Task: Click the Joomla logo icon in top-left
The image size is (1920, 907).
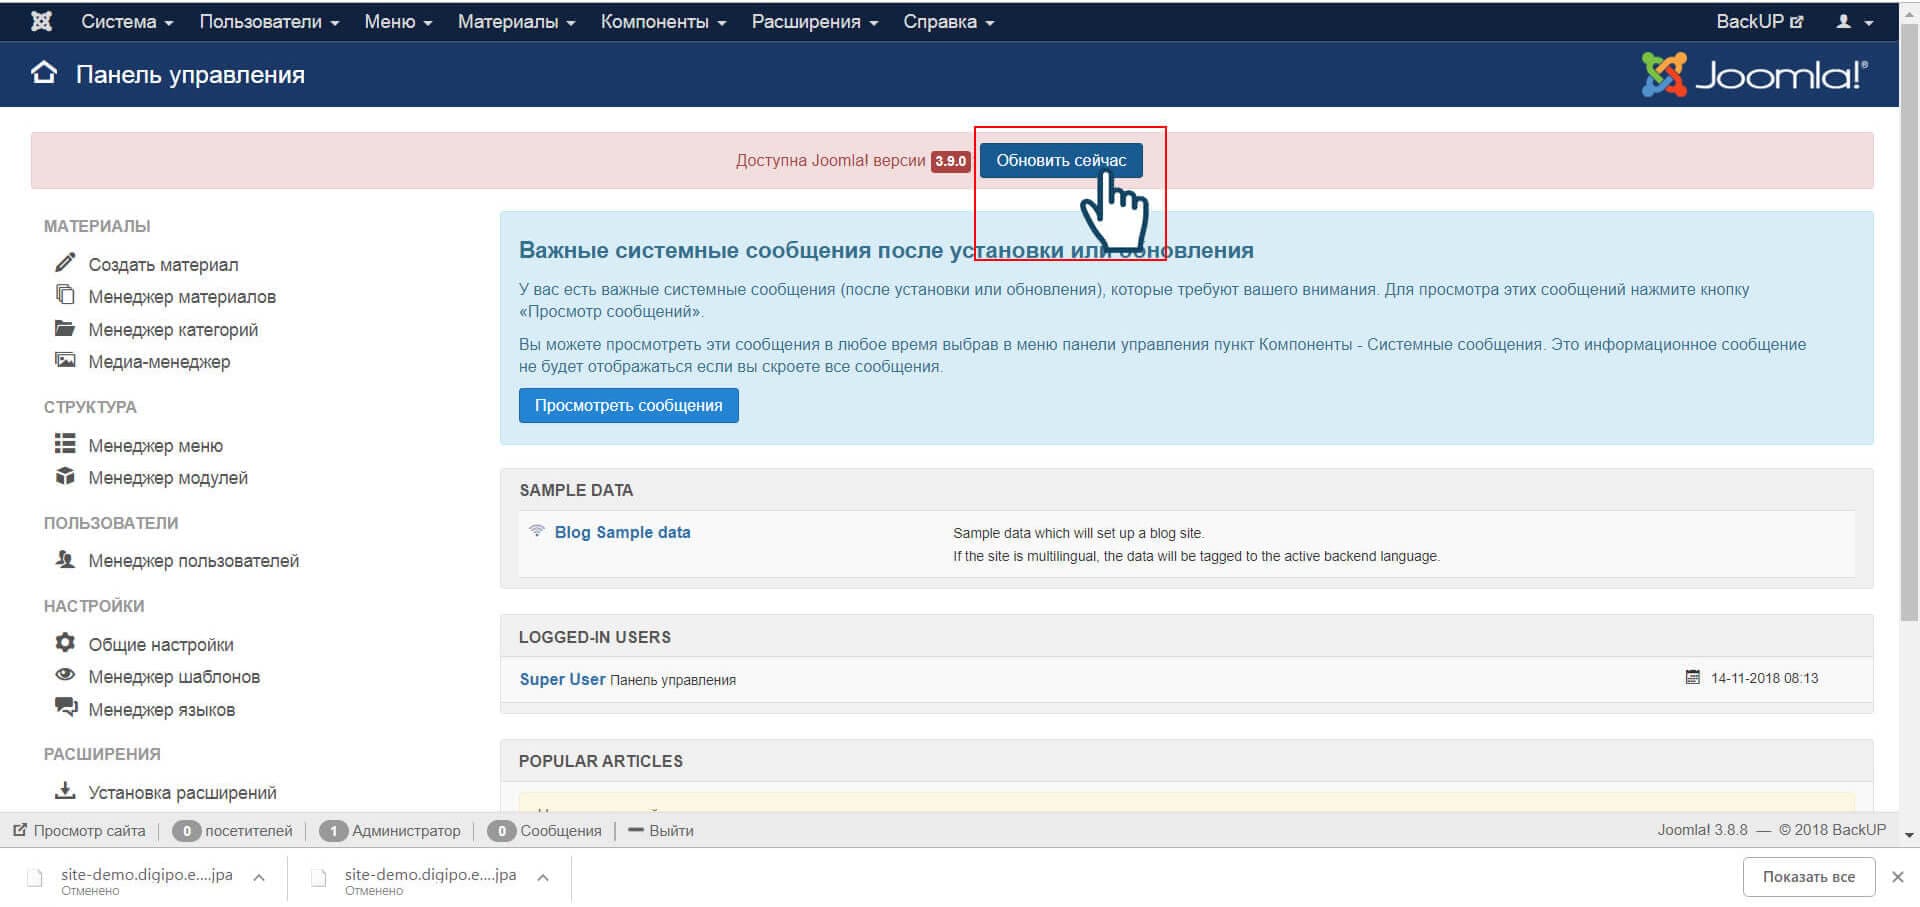Action: point(41,21)
